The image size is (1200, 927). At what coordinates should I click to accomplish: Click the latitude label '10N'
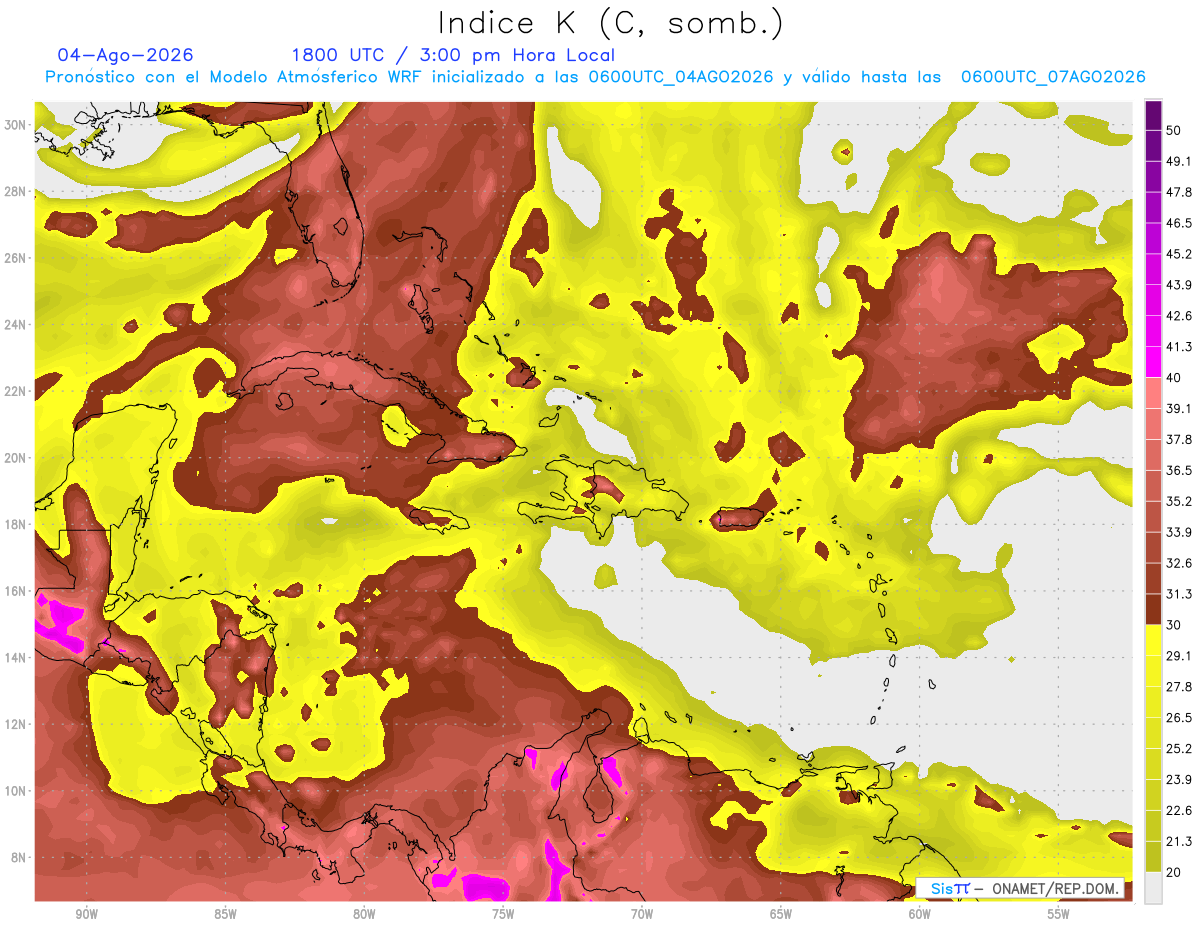tap(15, 791)
